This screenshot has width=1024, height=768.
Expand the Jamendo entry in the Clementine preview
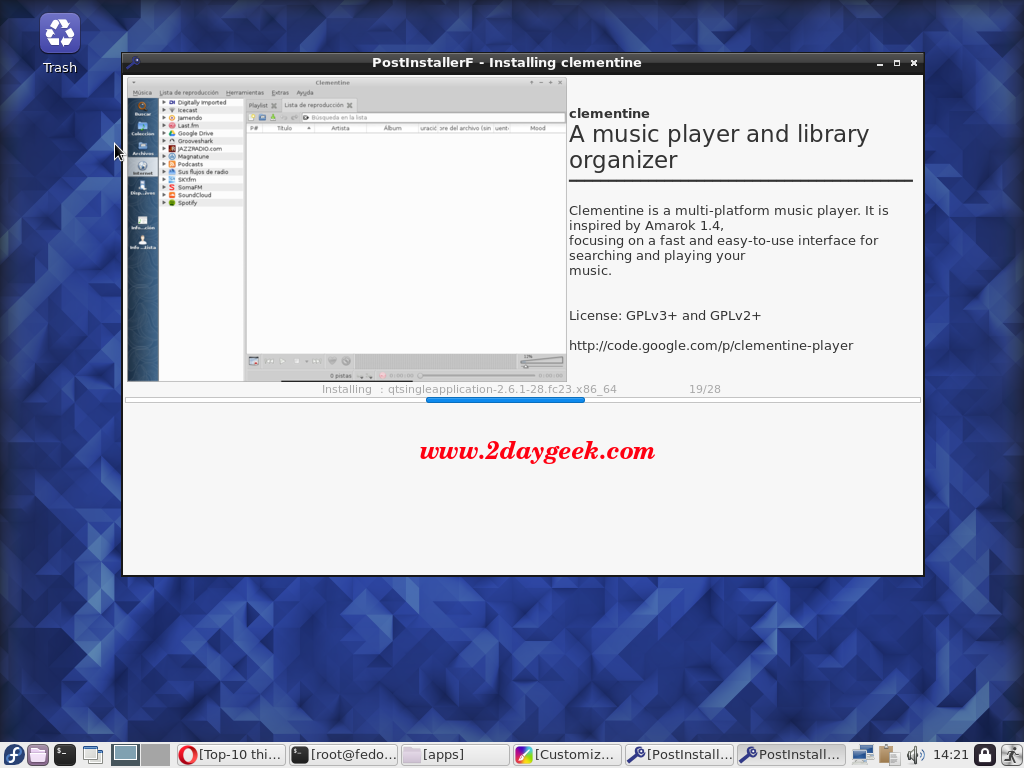click(x=165, y=118)
